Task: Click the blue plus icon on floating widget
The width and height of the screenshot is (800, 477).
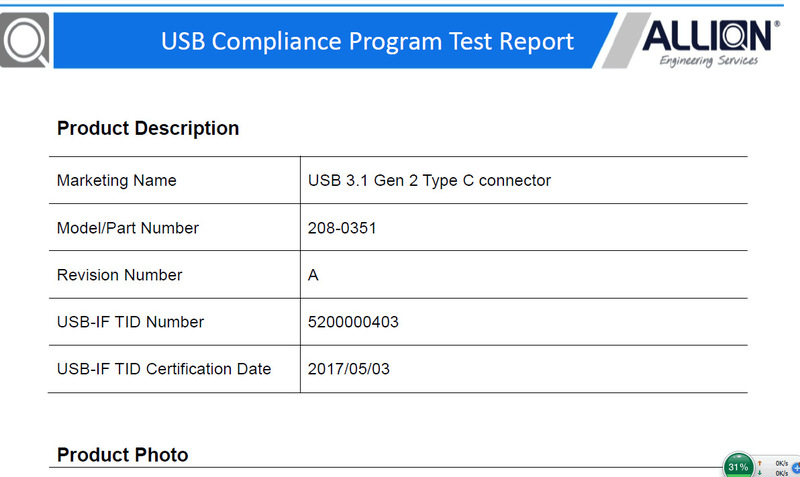Action: (796, 468)
